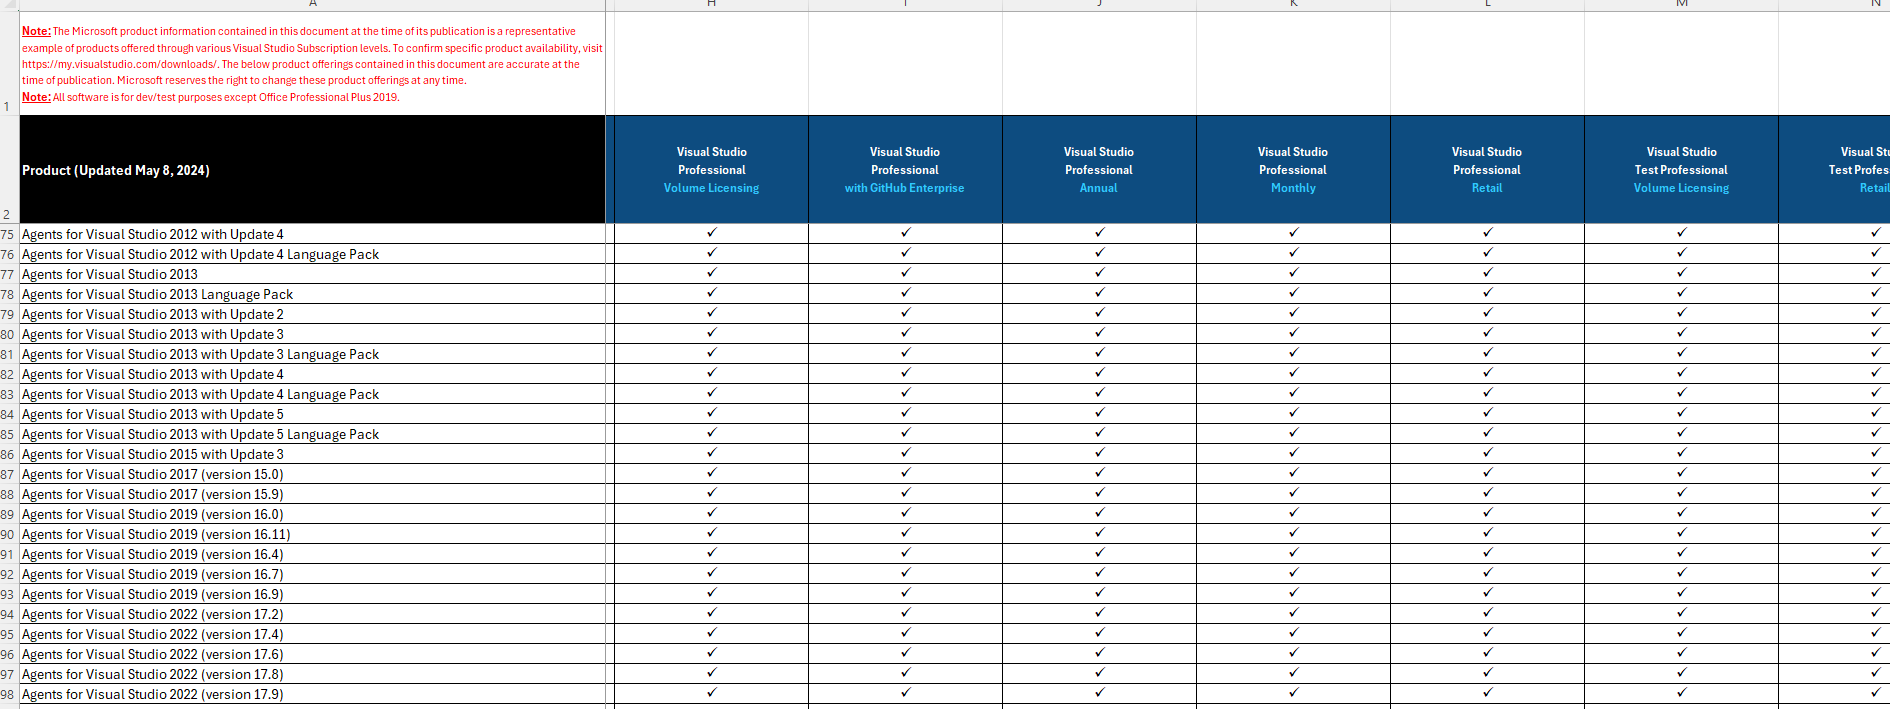Select Agents for Visual Studio 2022 (version 17.8)
The image size is (1890, 709).
[312, 674]
